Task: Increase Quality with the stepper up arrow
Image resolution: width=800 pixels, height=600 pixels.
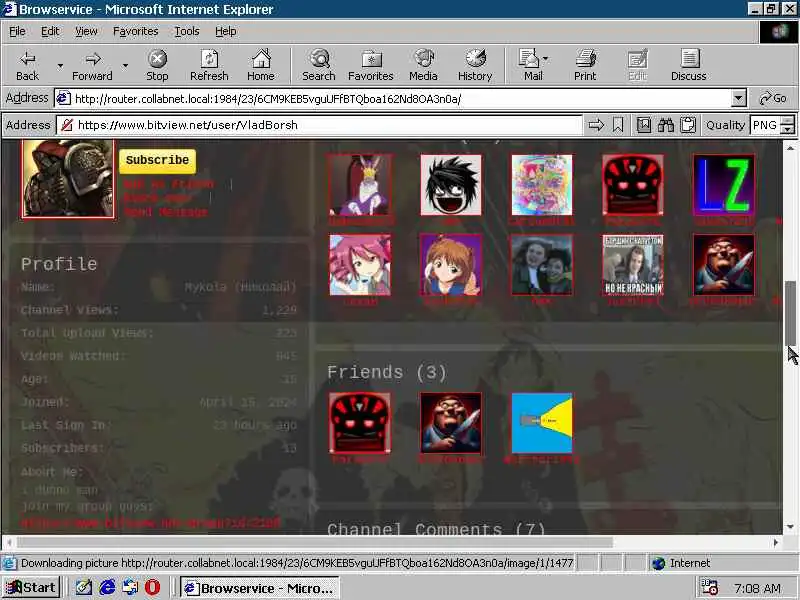Action: (x=788, y=120)
